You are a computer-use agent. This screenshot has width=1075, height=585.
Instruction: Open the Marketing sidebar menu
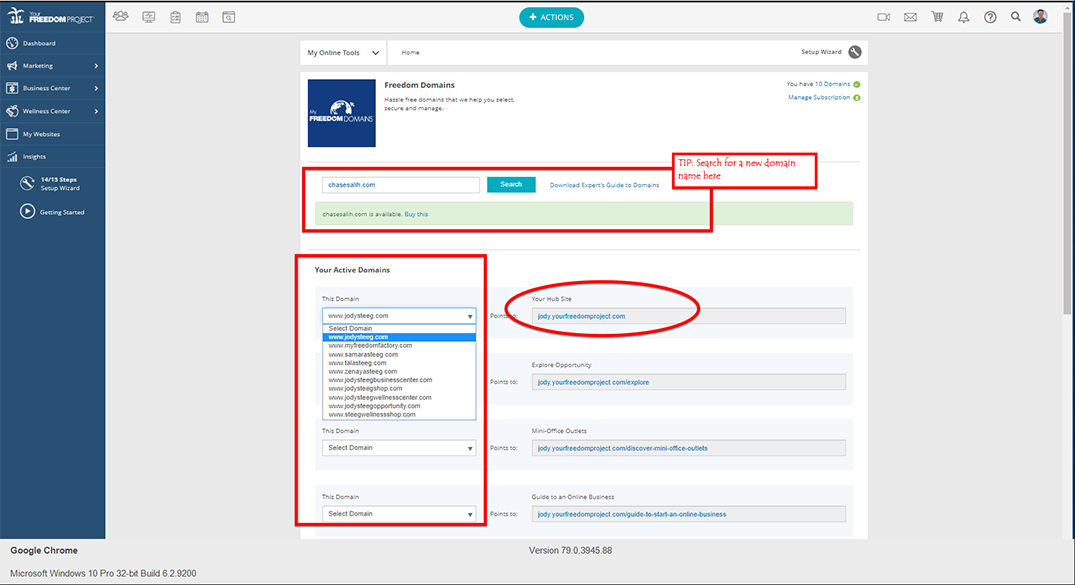coord(53,66)
